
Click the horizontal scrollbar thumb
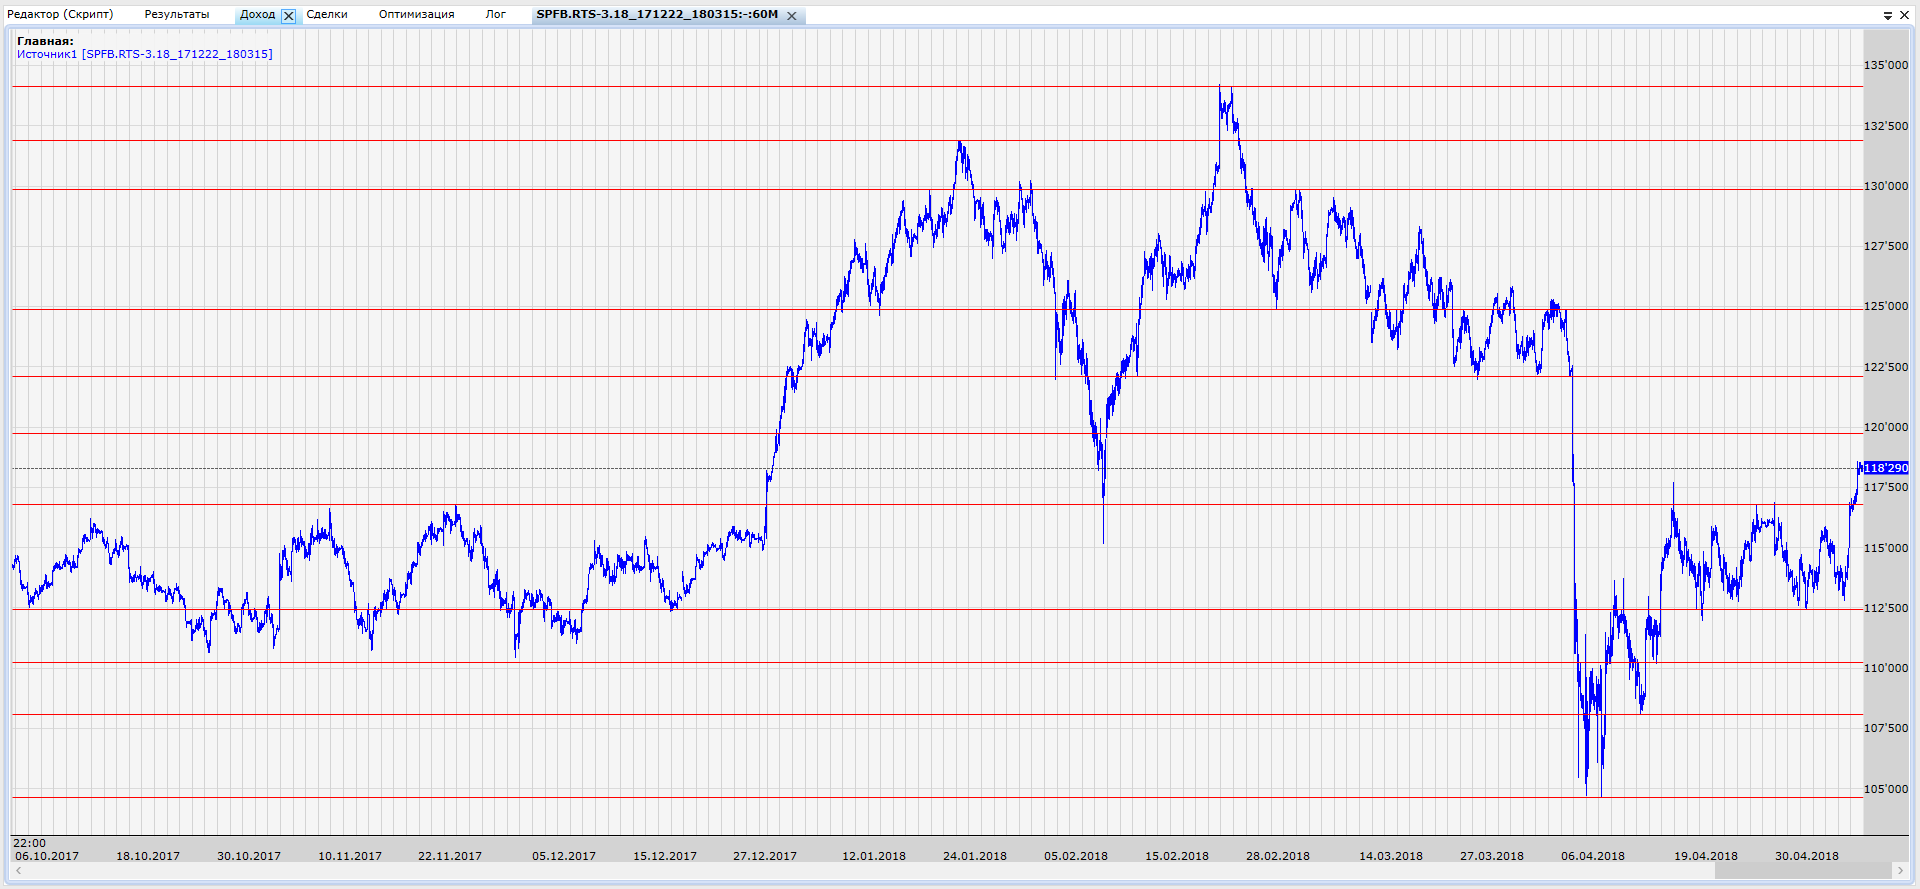[x=1801, y=871]
